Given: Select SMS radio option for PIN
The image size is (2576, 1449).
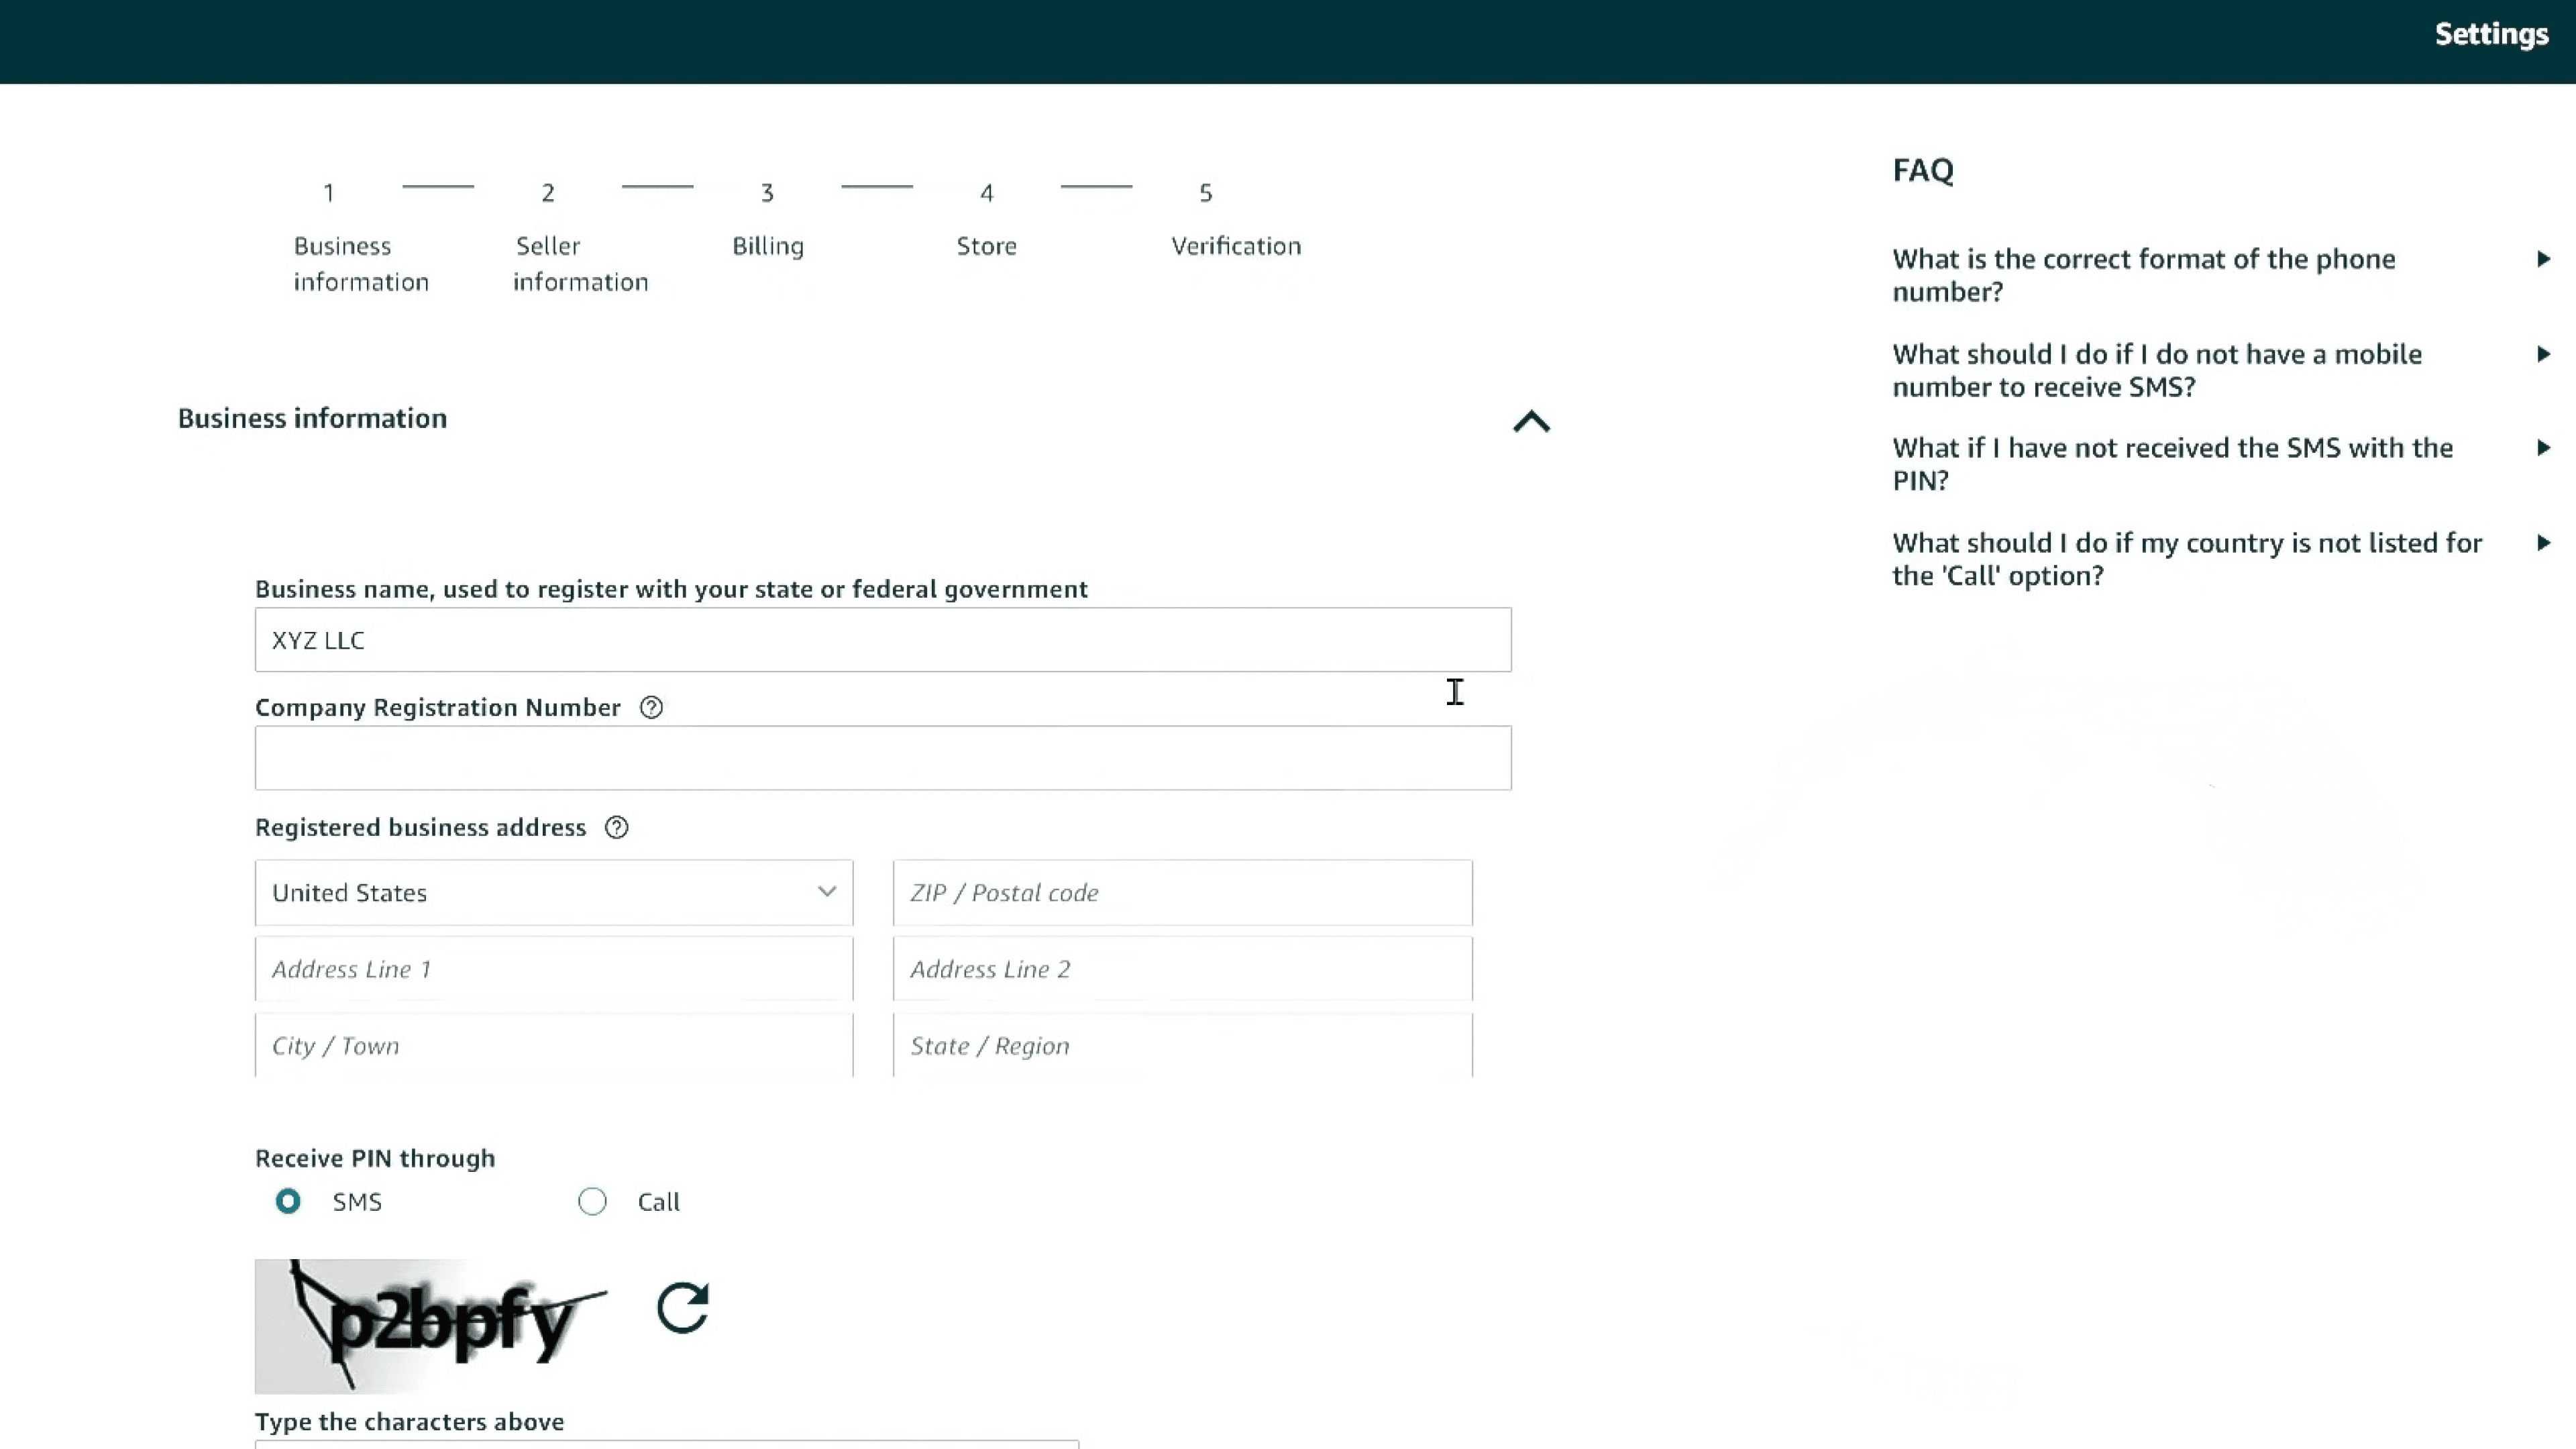Looking at the screenshot, I should (288, 1201).
